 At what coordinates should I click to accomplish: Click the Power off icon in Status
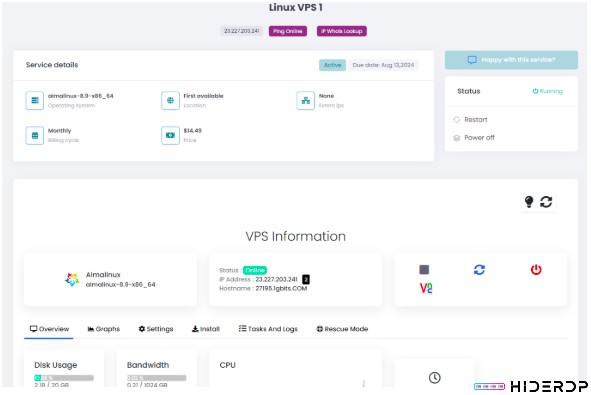click(x=456, y=138)
